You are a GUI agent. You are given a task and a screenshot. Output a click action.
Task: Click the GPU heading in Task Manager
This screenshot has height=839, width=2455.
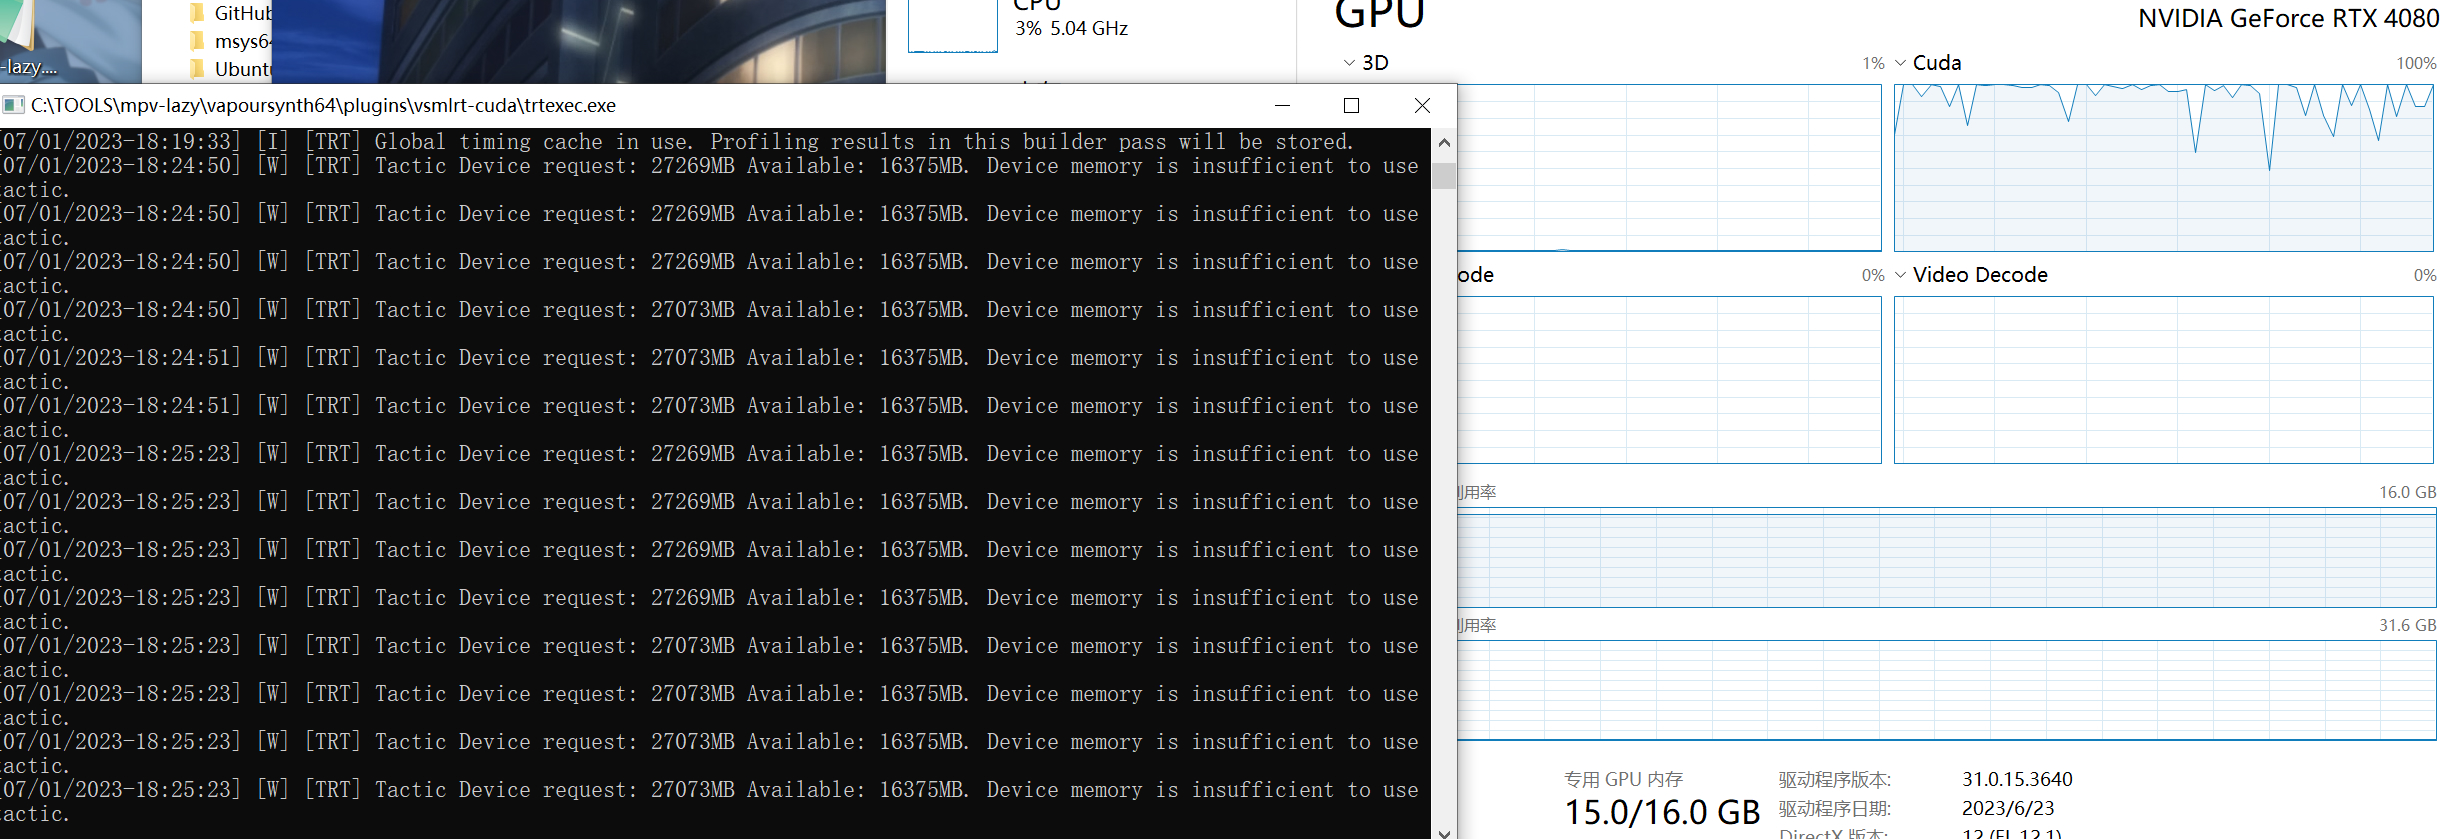[1379, 14]
